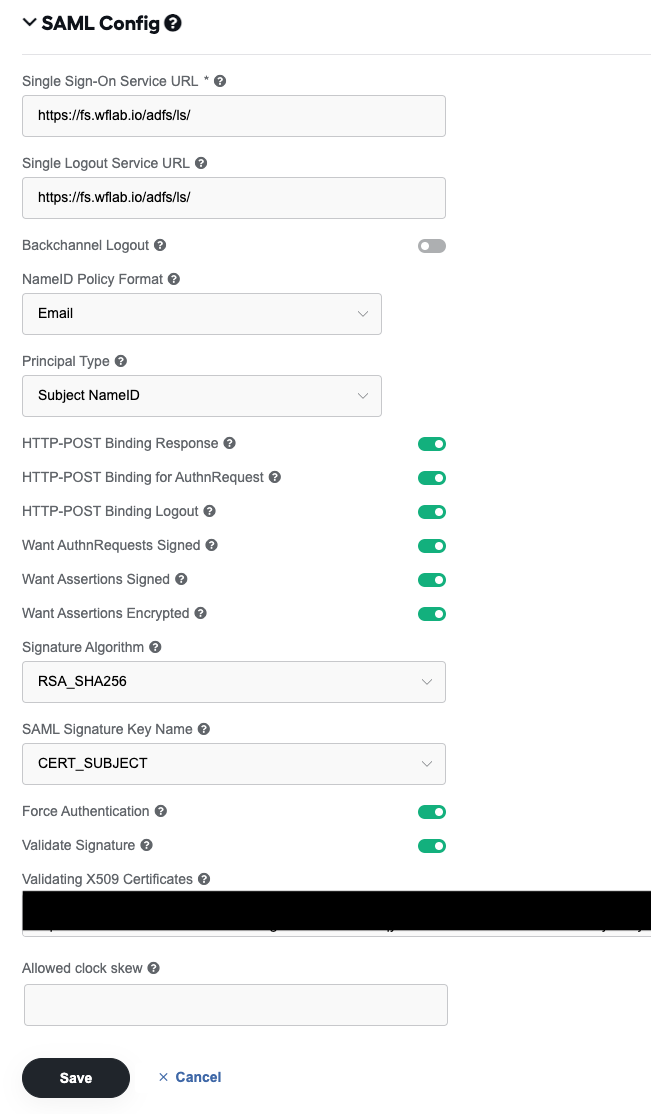Image resolution: width=651 pixels, height=1114 pixels.
Task: Turn off Force Authentication toggle
Action: 431,812
